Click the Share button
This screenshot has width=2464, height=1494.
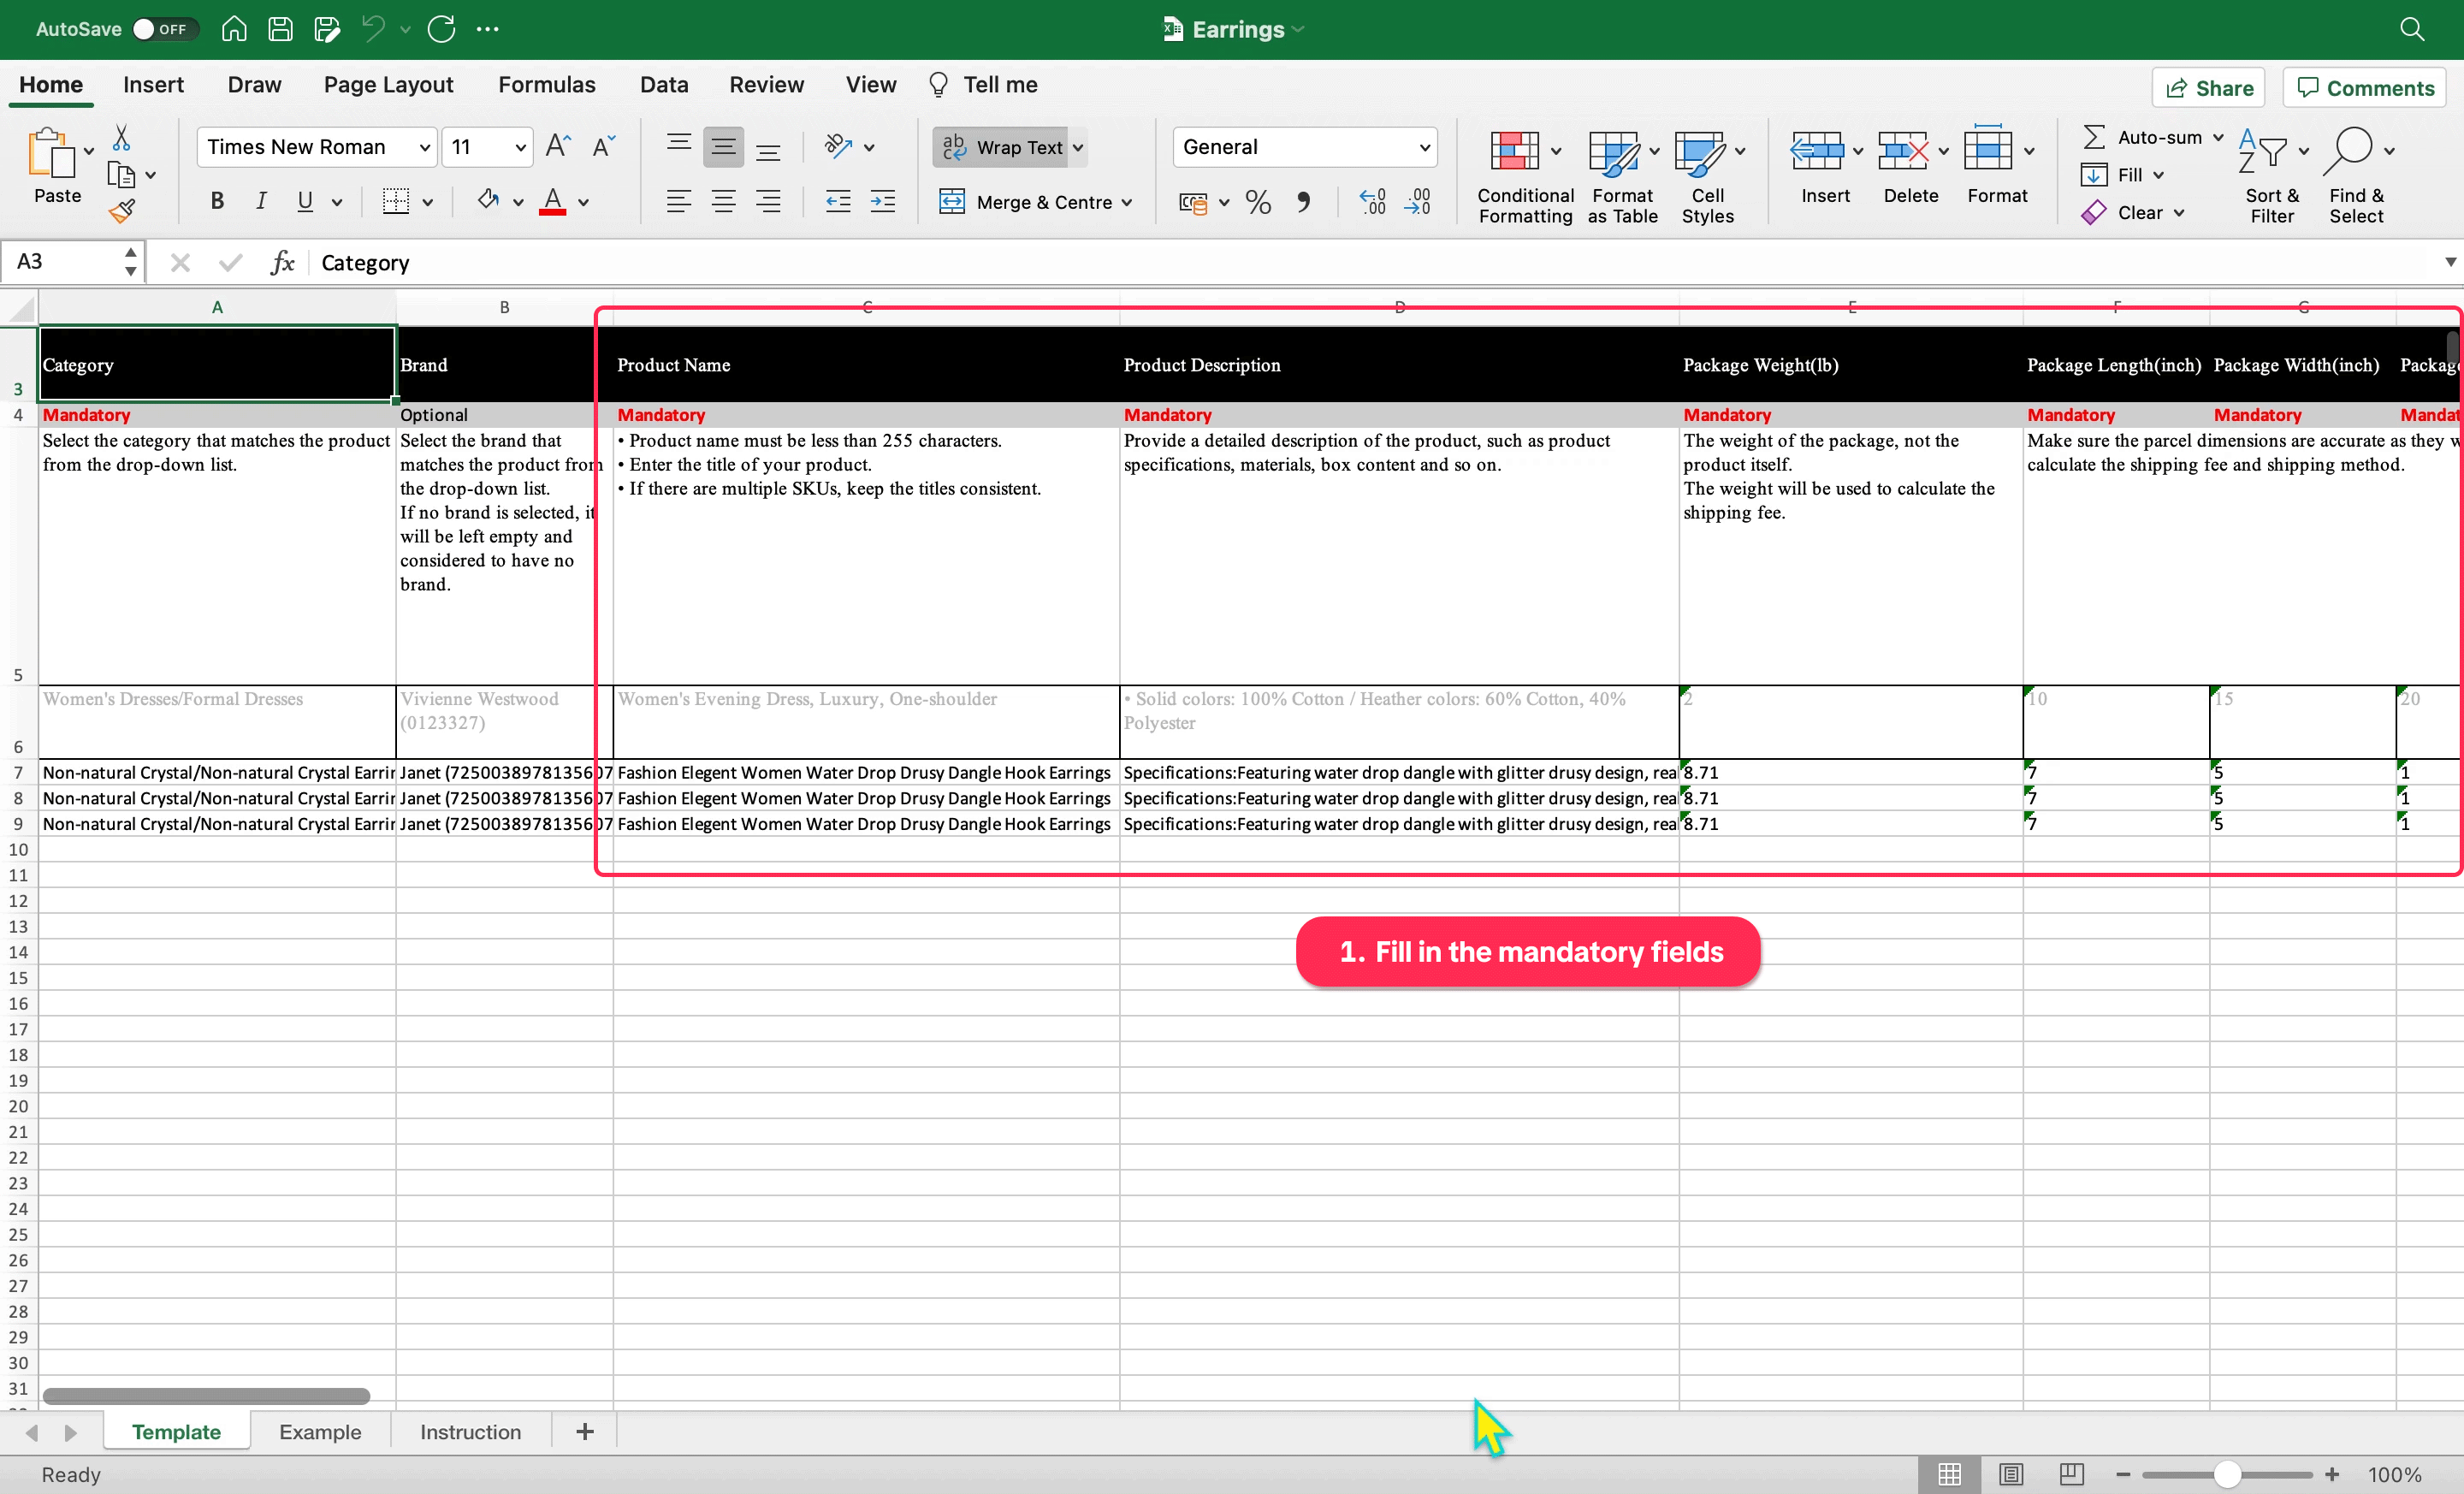[2209, 88]
